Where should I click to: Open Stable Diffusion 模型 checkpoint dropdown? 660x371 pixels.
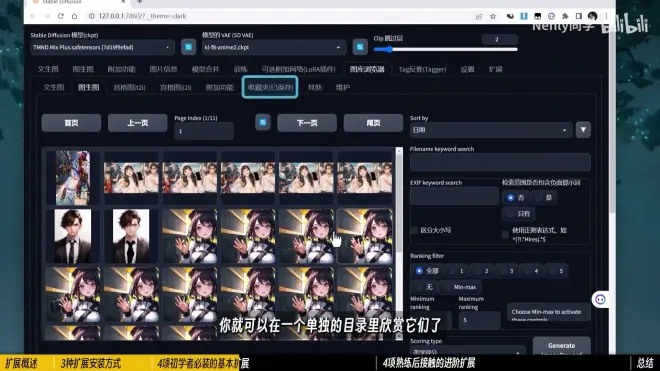[x=102, y=47]
